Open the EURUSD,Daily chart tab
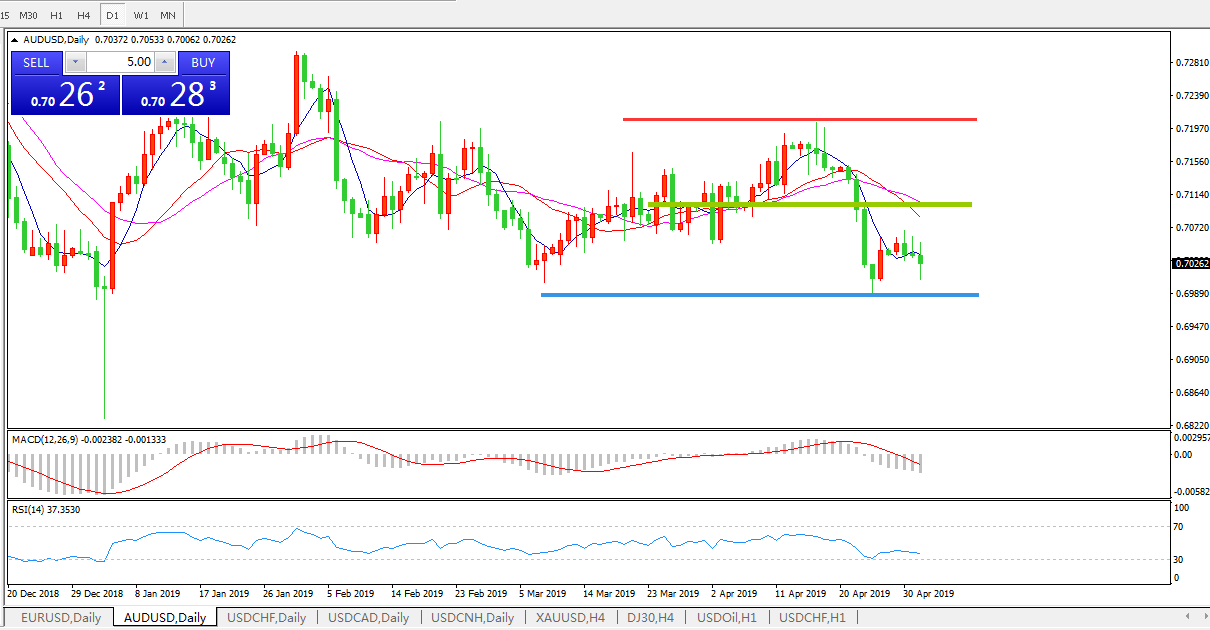This screenshot has width=1210, height=630. point(61,617)
